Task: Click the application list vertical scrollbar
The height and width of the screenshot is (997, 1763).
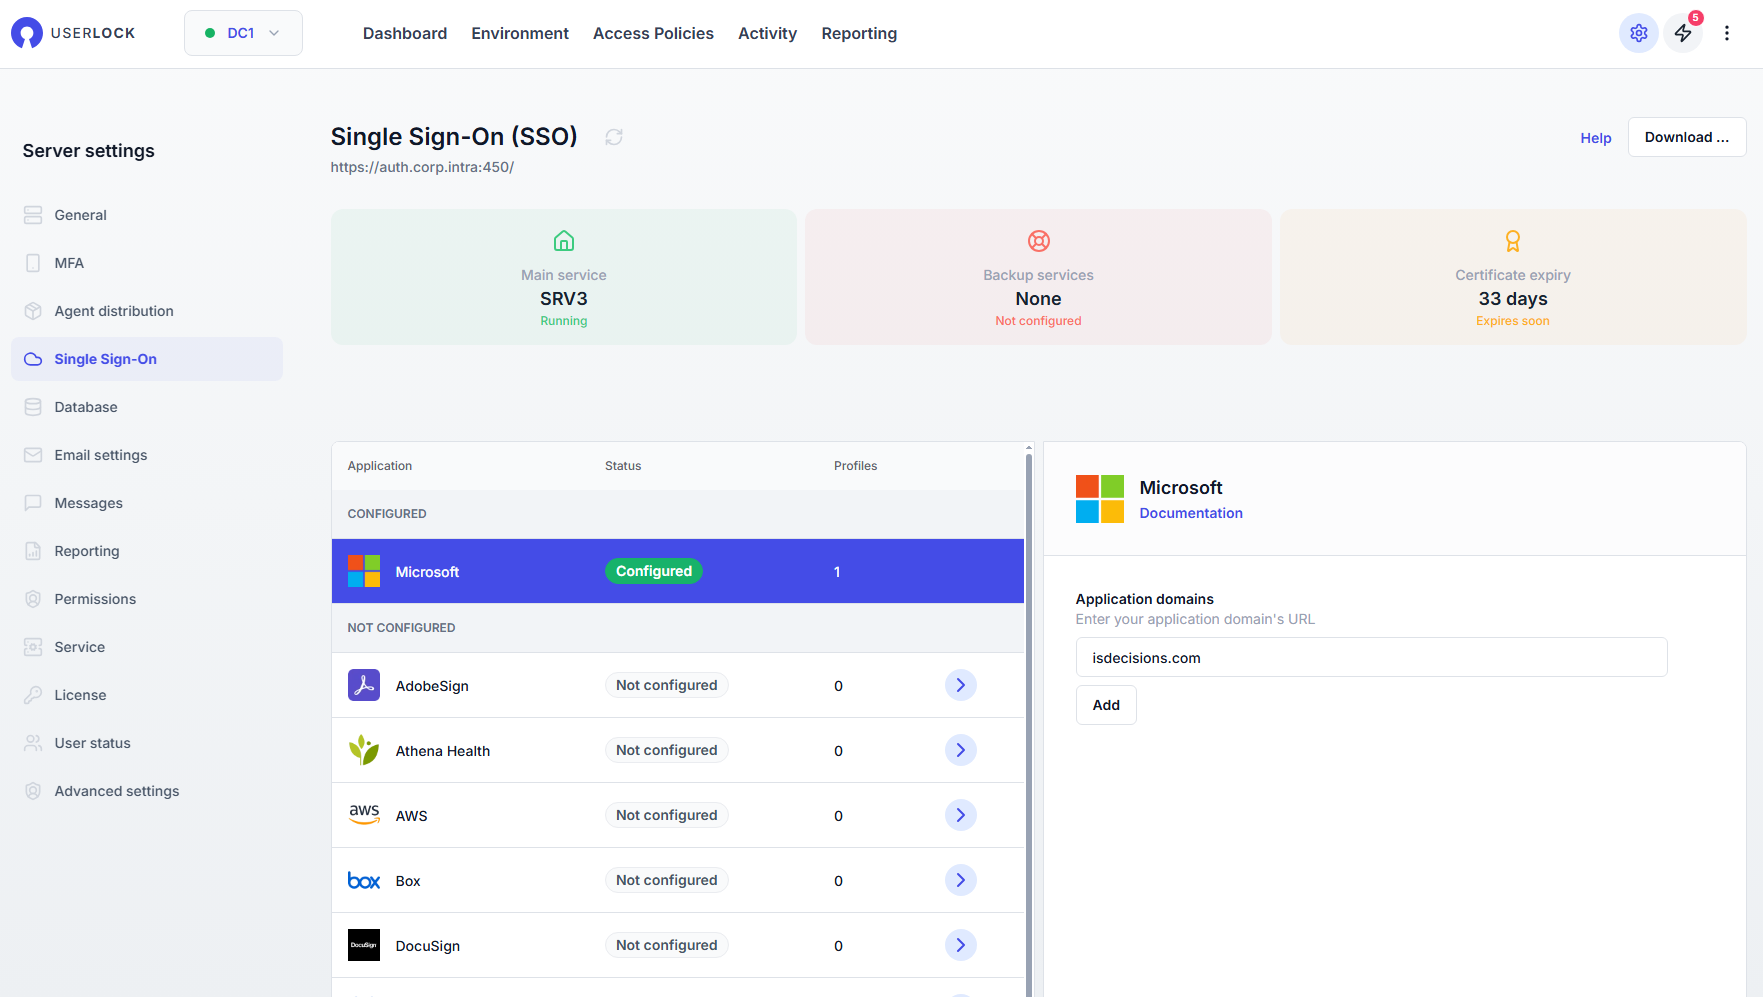Action: coord(1028,700)
